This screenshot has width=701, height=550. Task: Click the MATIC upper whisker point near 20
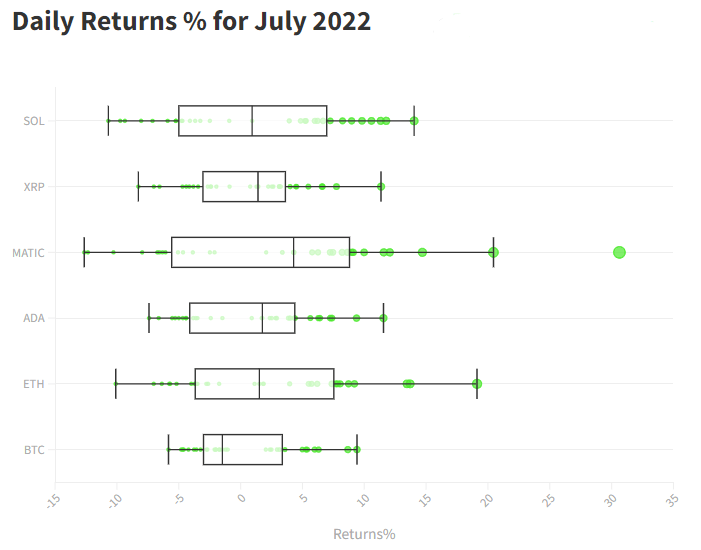tap(493, 252)
